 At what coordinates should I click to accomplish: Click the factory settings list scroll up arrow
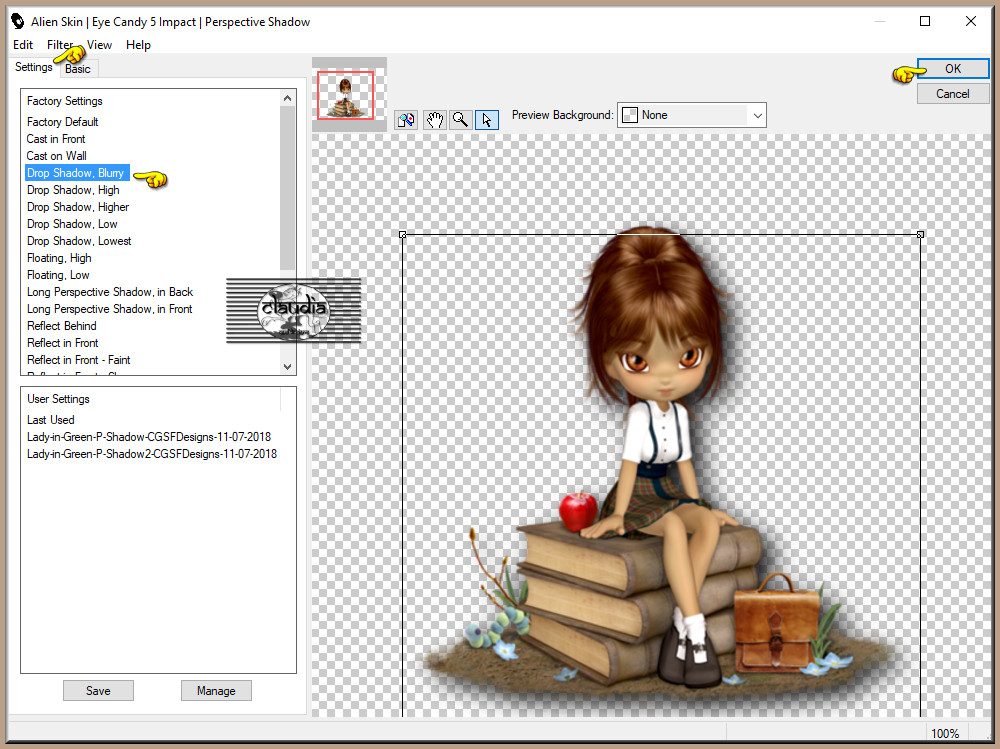(x=288, y=98)
